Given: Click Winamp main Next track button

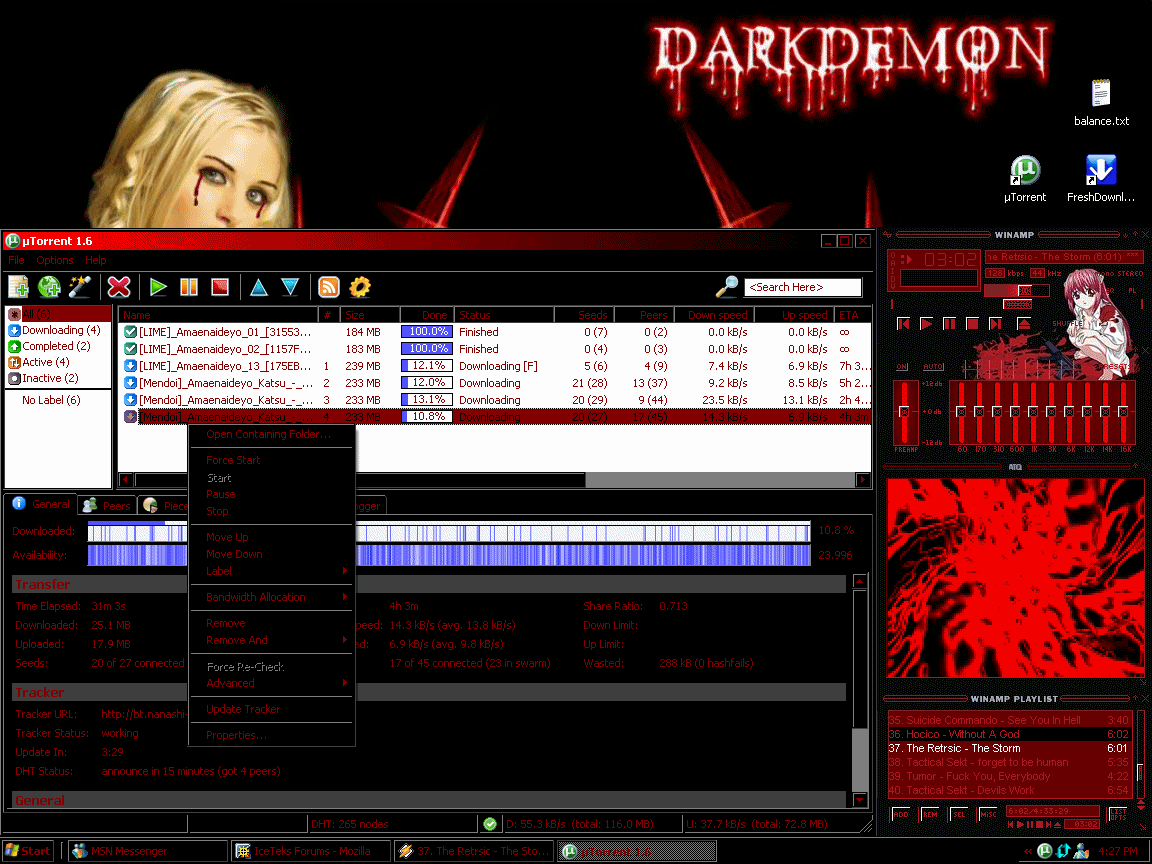Looking at the screenshot, I should coord(996,323).
